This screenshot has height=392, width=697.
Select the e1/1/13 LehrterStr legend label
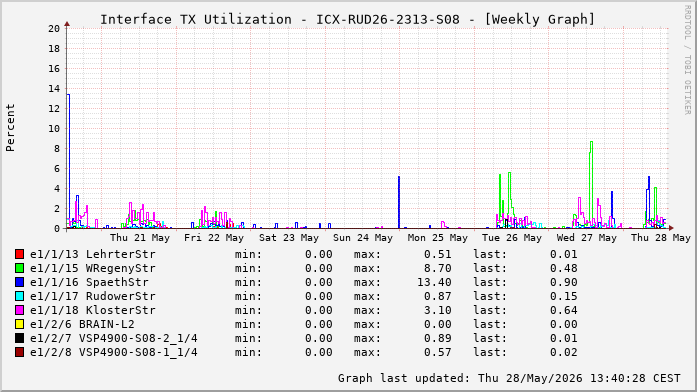[x=93, y=254]
